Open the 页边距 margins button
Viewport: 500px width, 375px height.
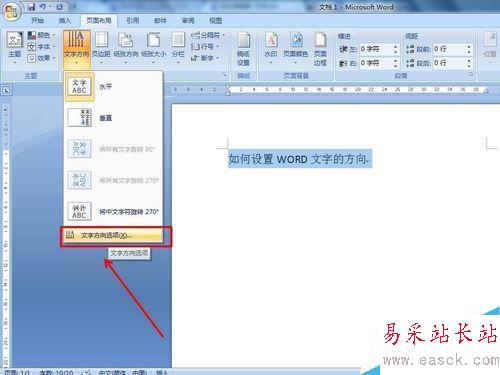[x=101, y=47]
